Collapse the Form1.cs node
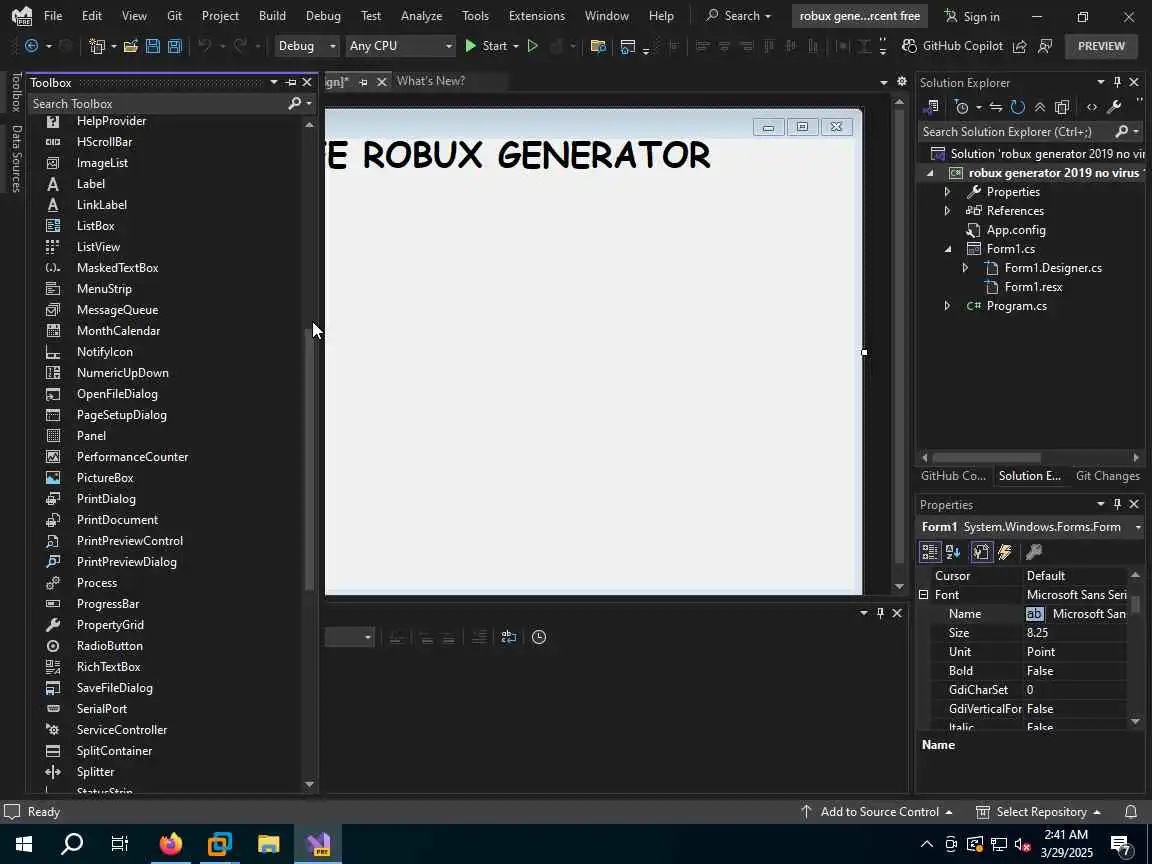The width and height of the screenshot is (1152, 864). pyautogui.click(x=948, y=249)
